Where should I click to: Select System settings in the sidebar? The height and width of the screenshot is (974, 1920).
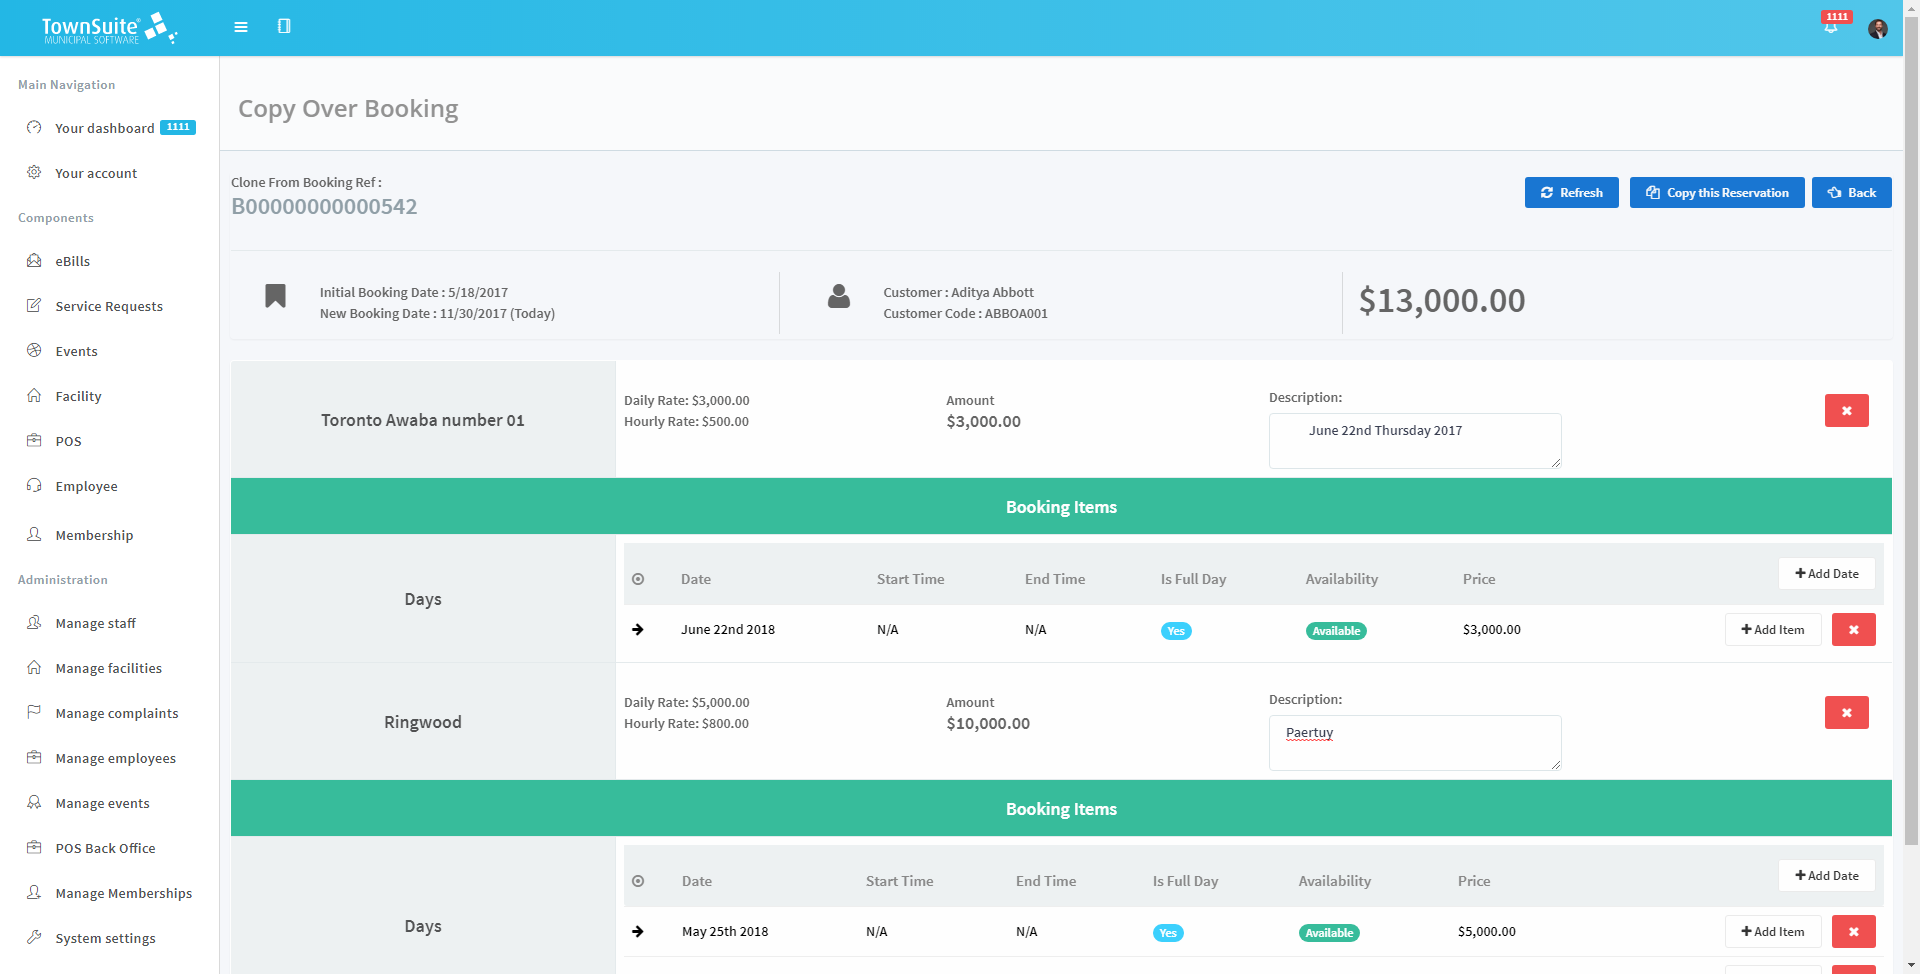105,937
